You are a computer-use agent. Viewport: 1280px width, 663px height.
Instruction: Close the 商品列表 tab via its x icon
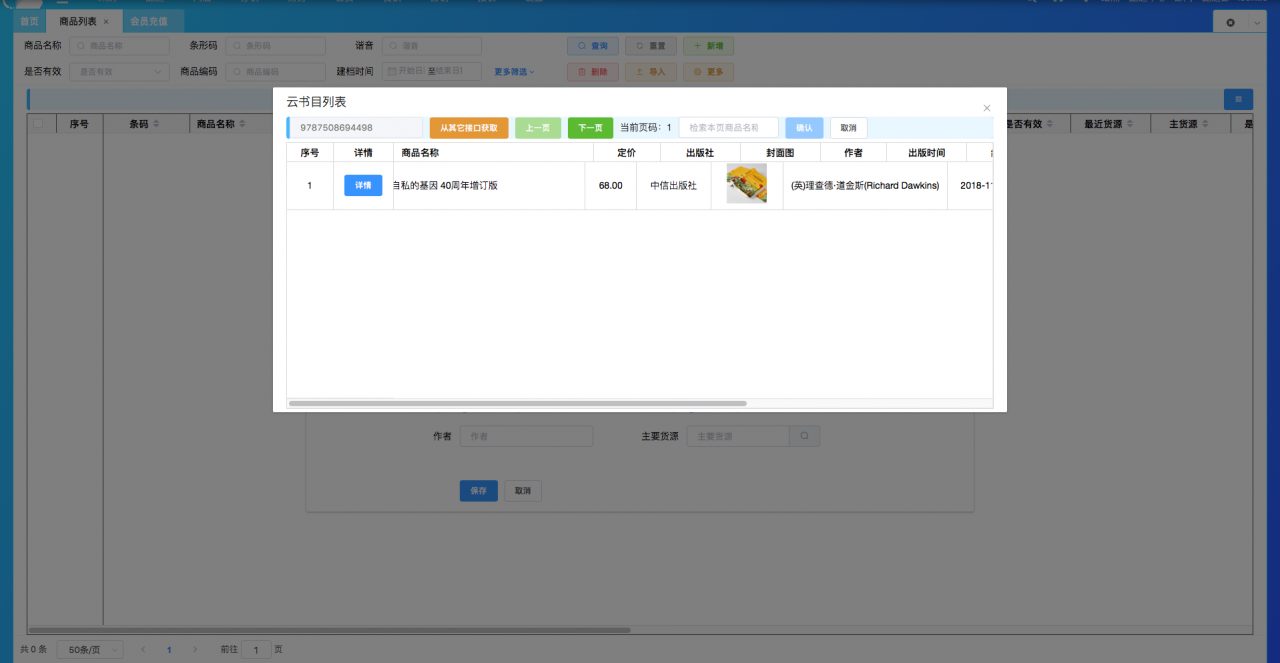coord(106,21)
